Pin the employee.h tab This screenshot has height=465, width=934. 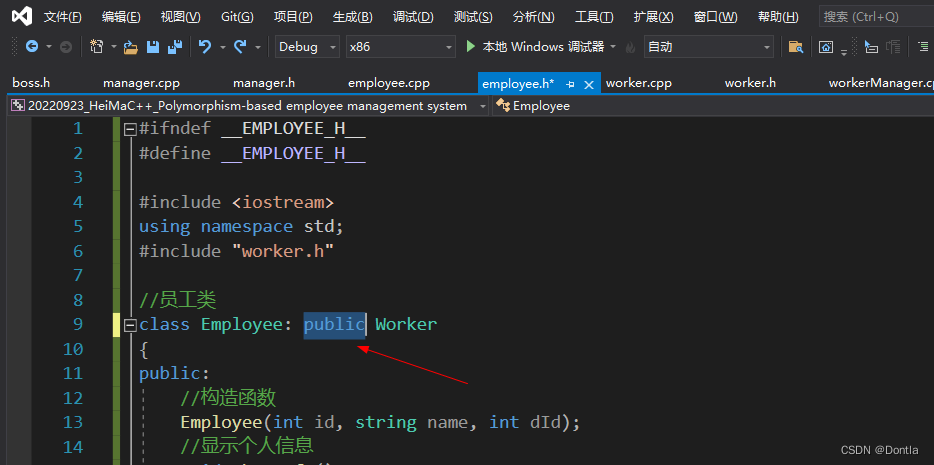(570, 85)
